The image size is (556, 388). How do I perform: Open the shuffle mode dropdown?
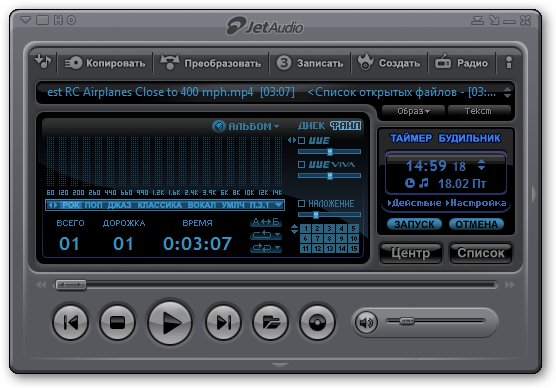pos(266,248)
